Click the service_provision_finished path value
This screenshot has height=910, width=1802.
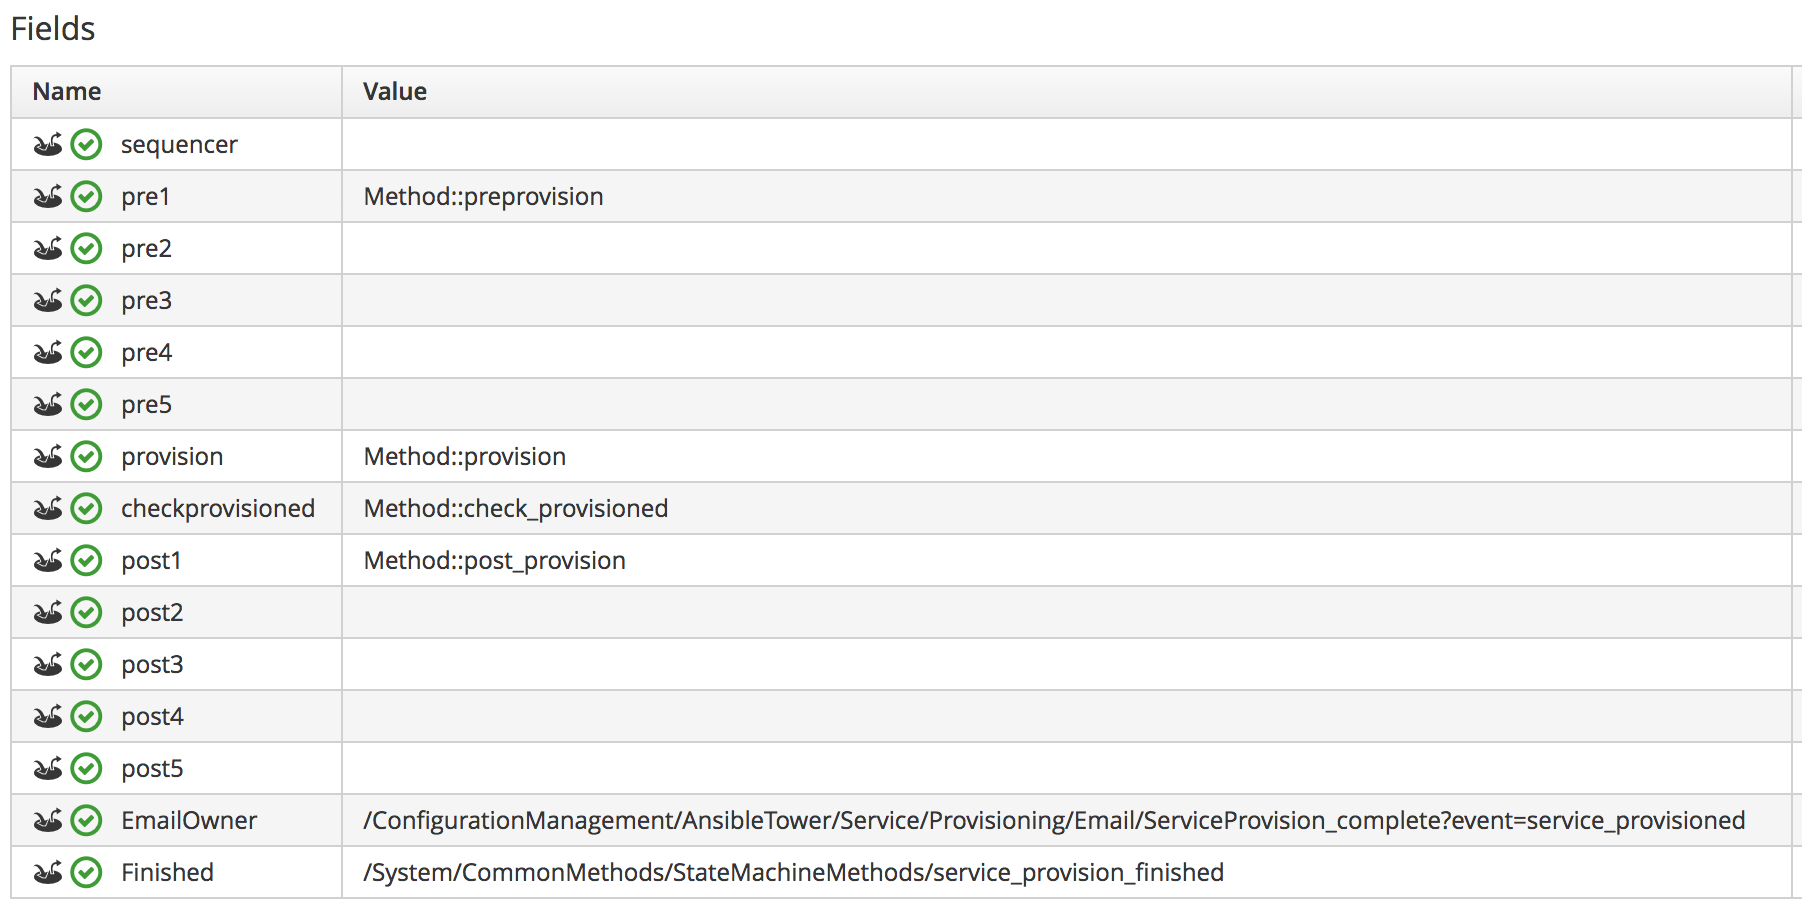[794, 873]
